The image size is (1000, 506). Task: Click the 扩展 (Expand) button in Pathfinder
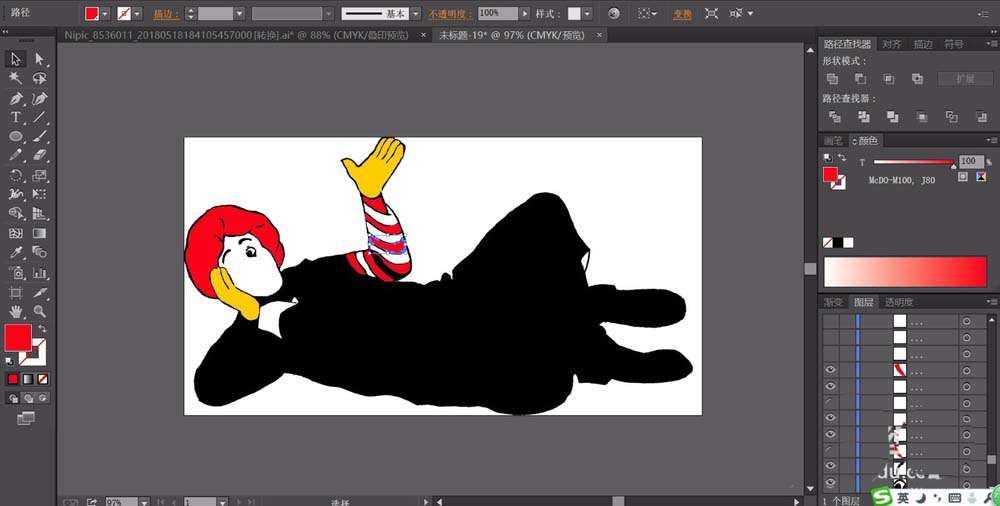(965, 79)
